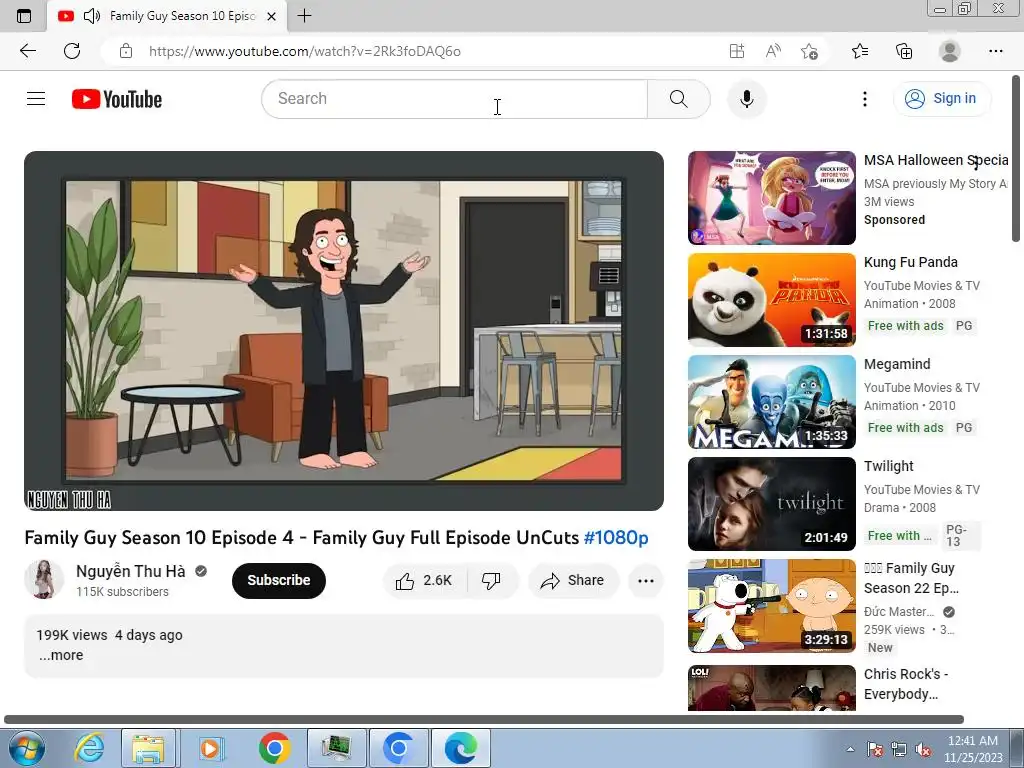
Task: Open the Favorites list
Action: click(x=860, y=51)
